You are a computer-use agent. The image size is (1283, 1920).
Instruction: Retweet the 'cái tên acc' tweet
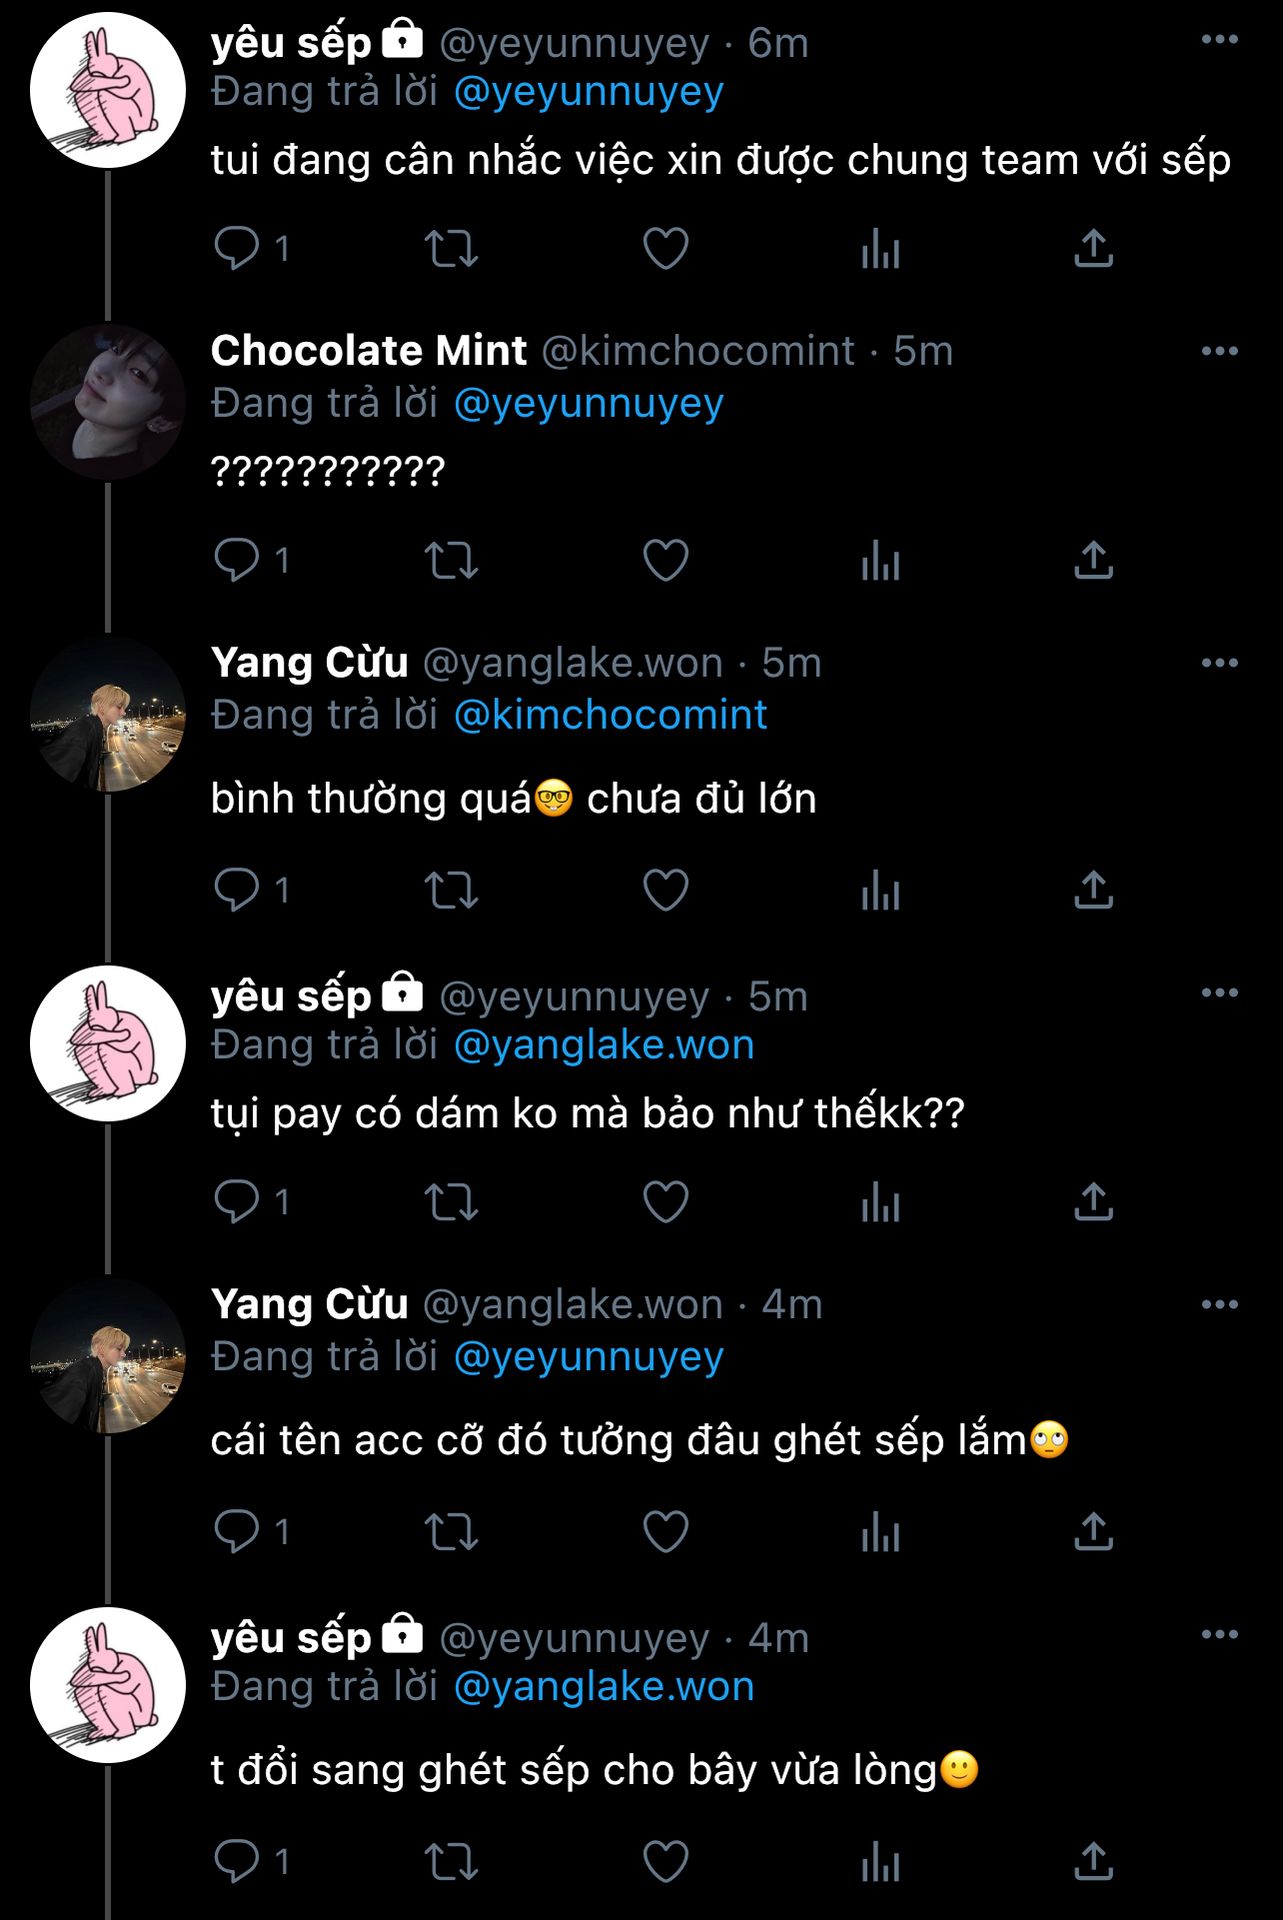pos(451,1532)
